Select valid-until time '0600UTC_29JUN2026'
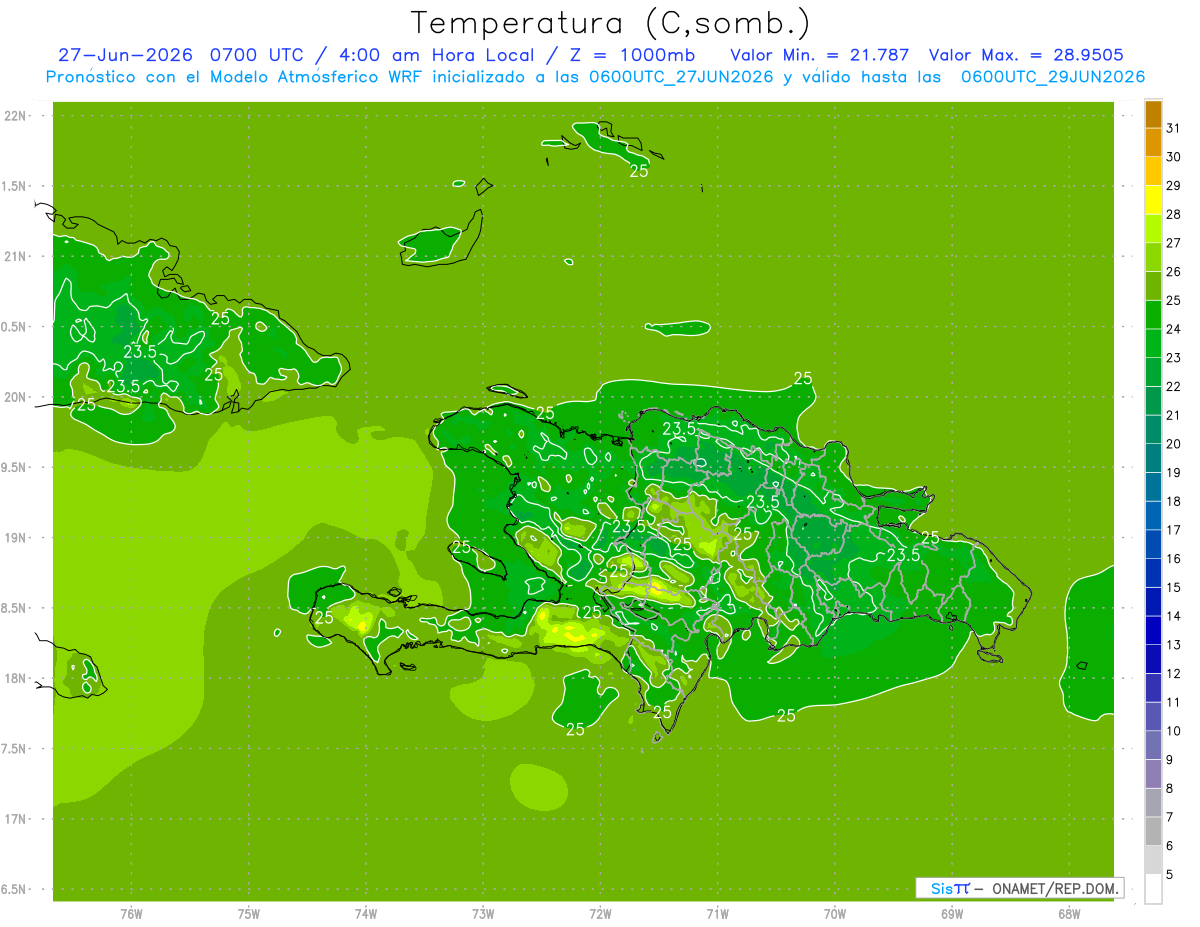Viewport: 1200px width, 927px height. point(1052,77)
